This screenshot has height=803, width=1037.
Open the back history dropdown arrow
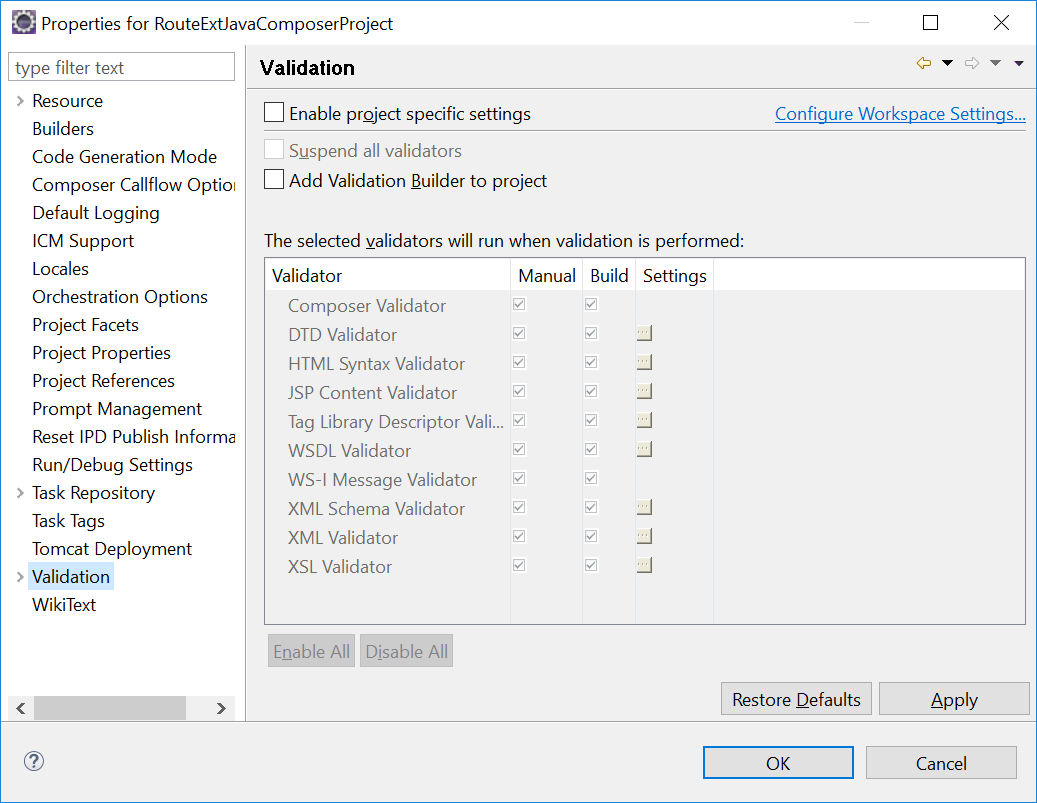click(947, 64)
